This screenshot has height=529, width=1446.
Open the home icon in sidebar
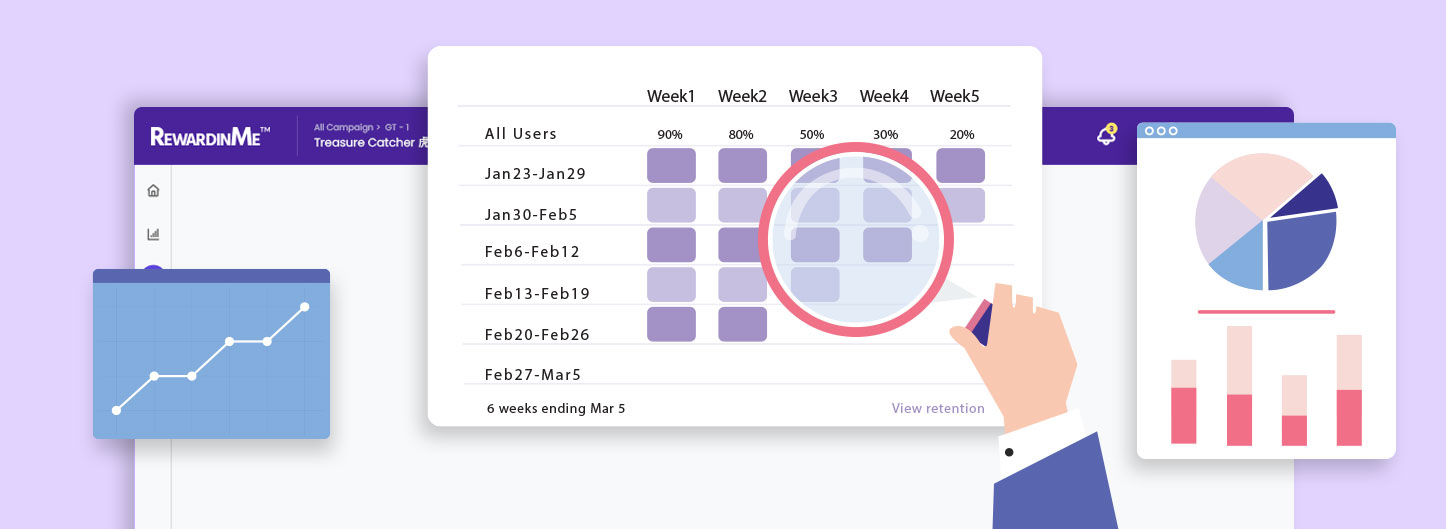(x=153, y=190)
